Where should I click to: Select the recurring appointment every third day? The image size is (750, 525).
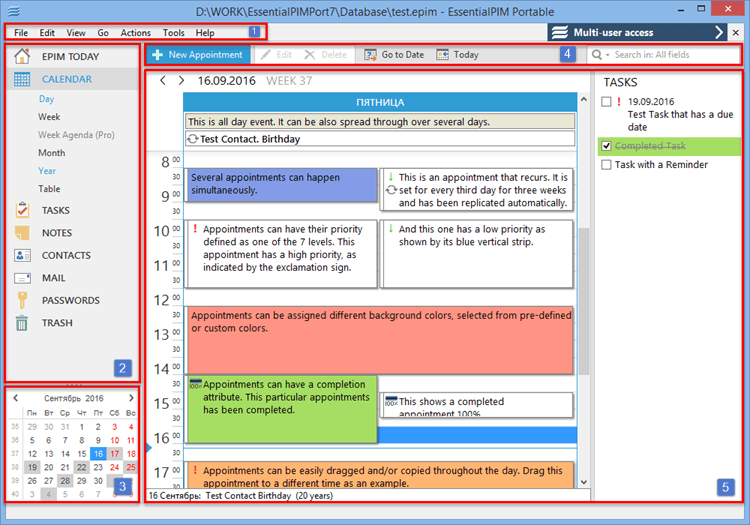point(477,190)
